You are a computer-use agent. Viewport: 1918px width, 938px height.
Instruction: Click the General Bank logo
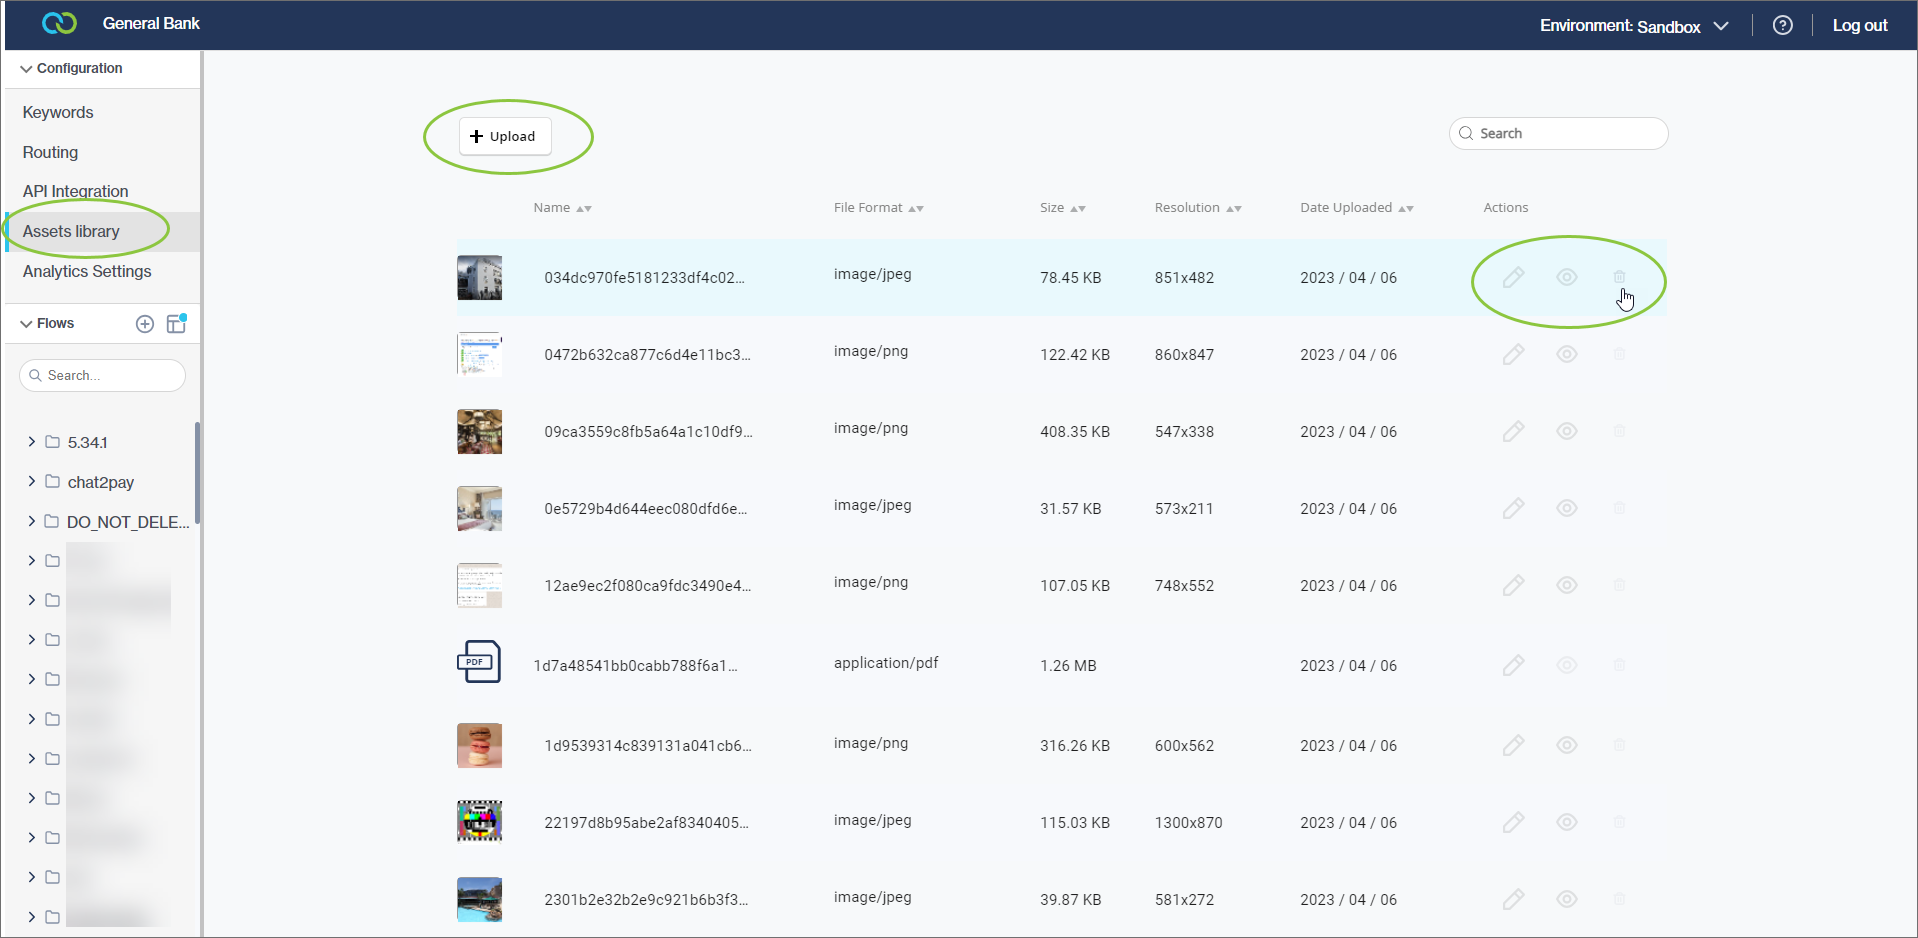pyautogui.click(x=59, y=23)
